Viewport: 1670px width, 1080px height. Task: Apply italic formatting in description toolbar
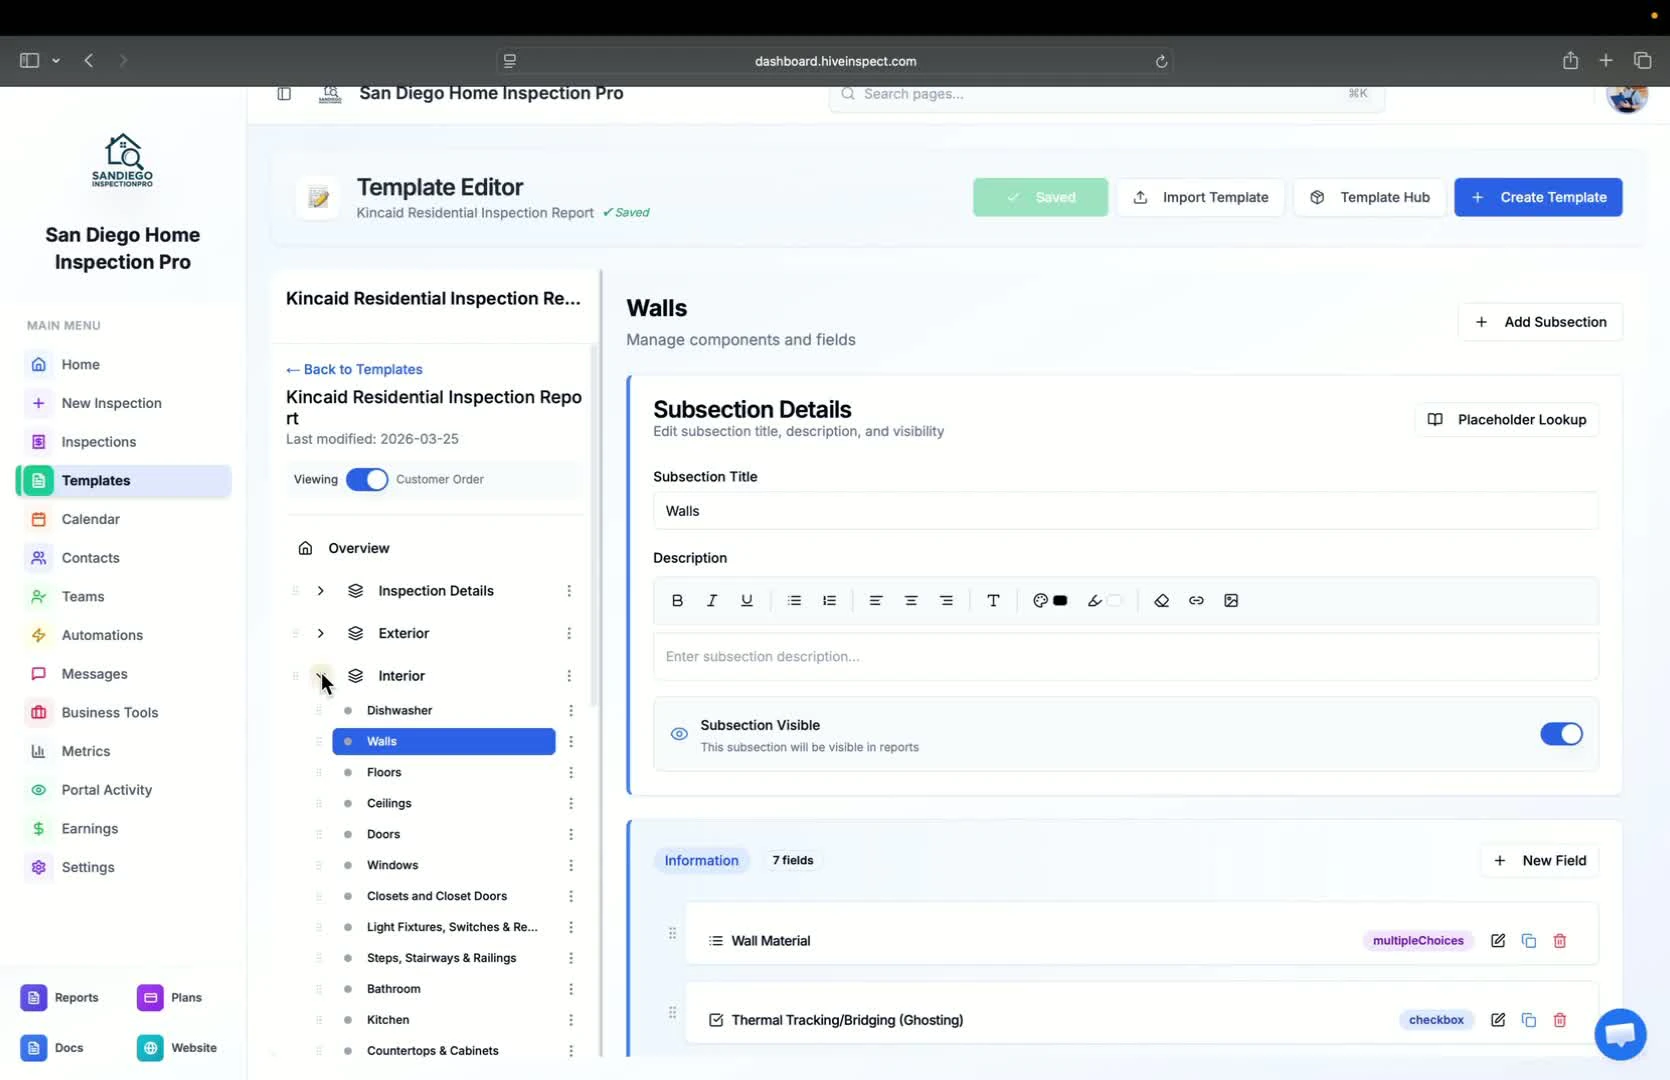point(712,601)
